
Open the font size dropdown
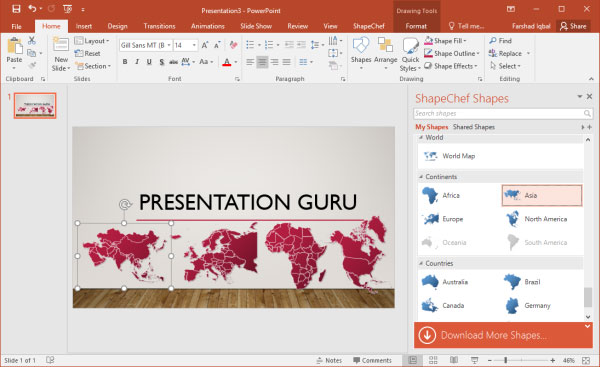pos(194,45)
